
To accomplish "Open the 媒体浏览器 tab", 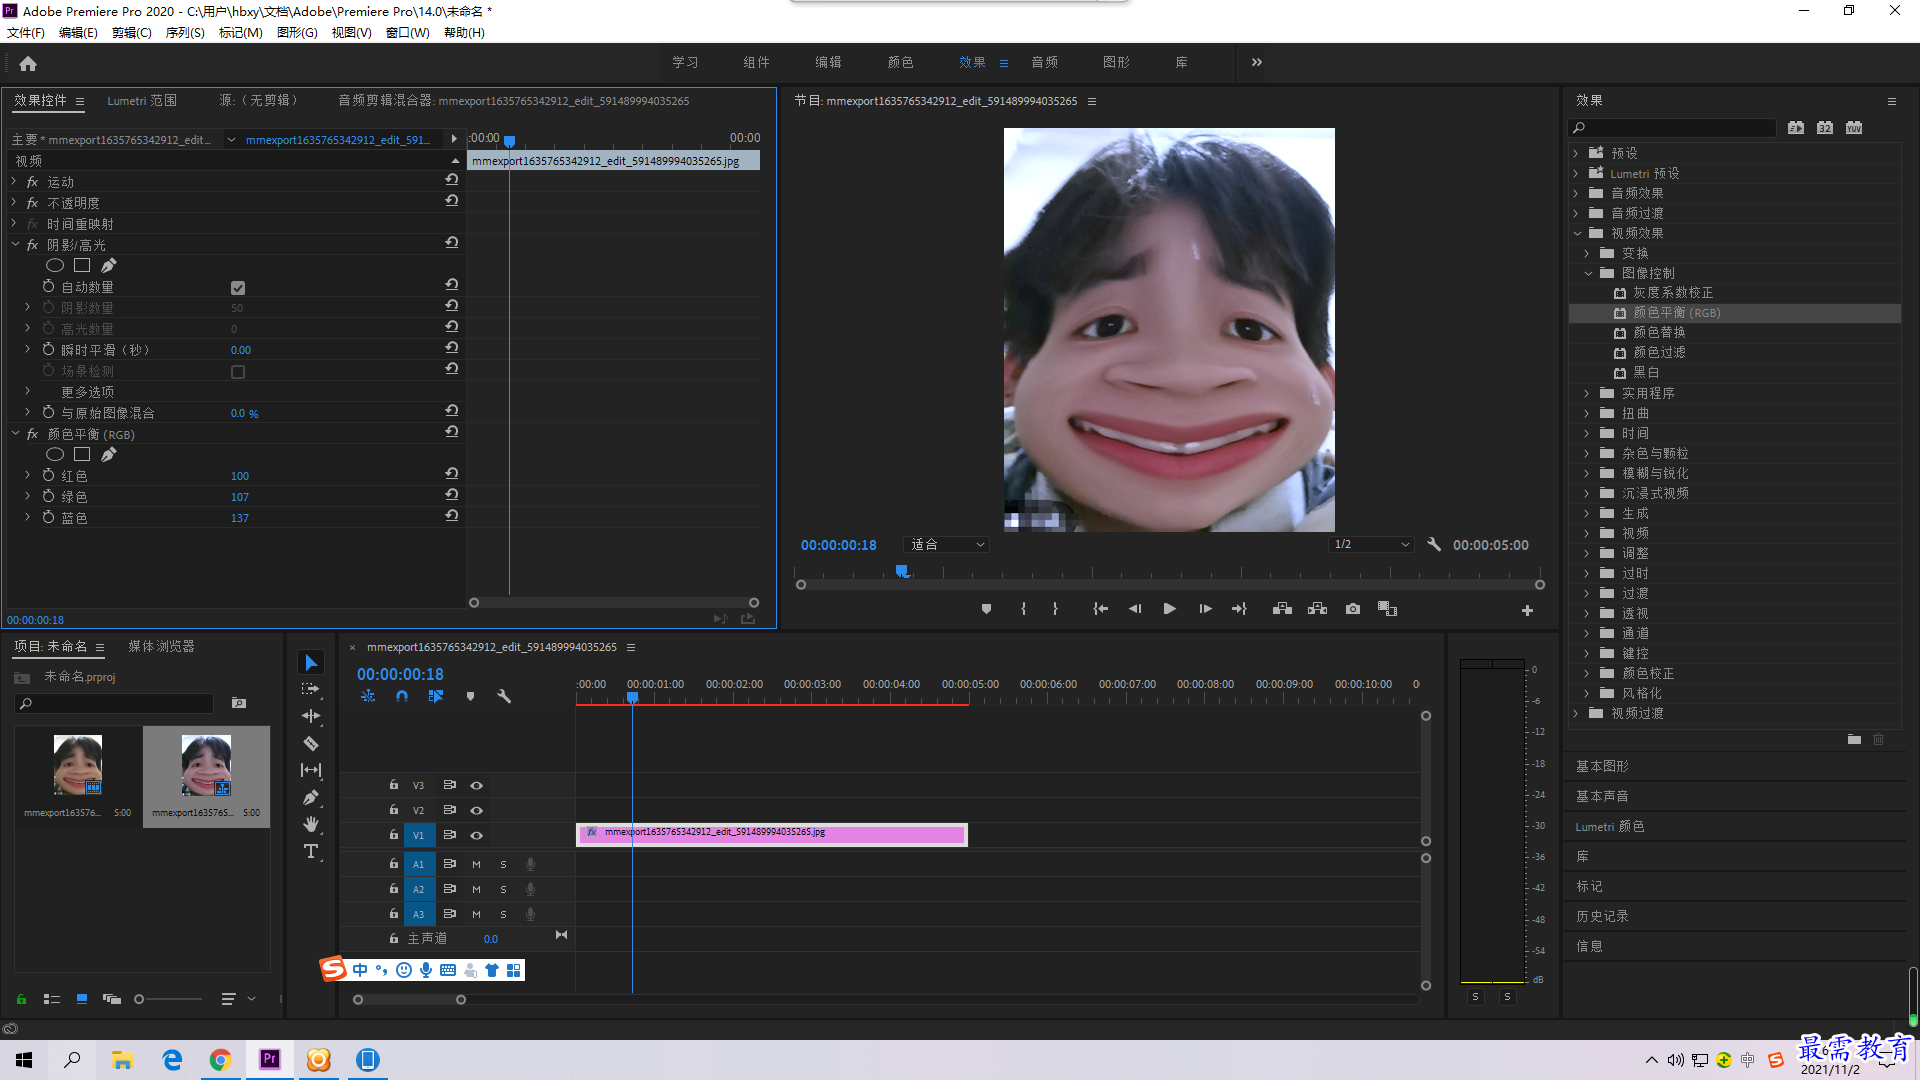I will 161,646.
